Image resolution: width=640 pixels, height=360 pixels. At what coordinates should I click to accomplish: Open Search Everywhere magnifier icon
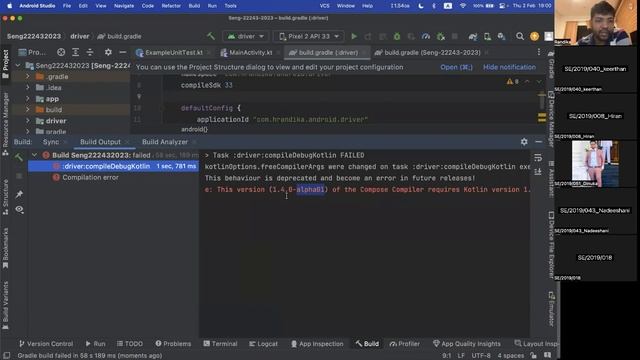point(520,36)
